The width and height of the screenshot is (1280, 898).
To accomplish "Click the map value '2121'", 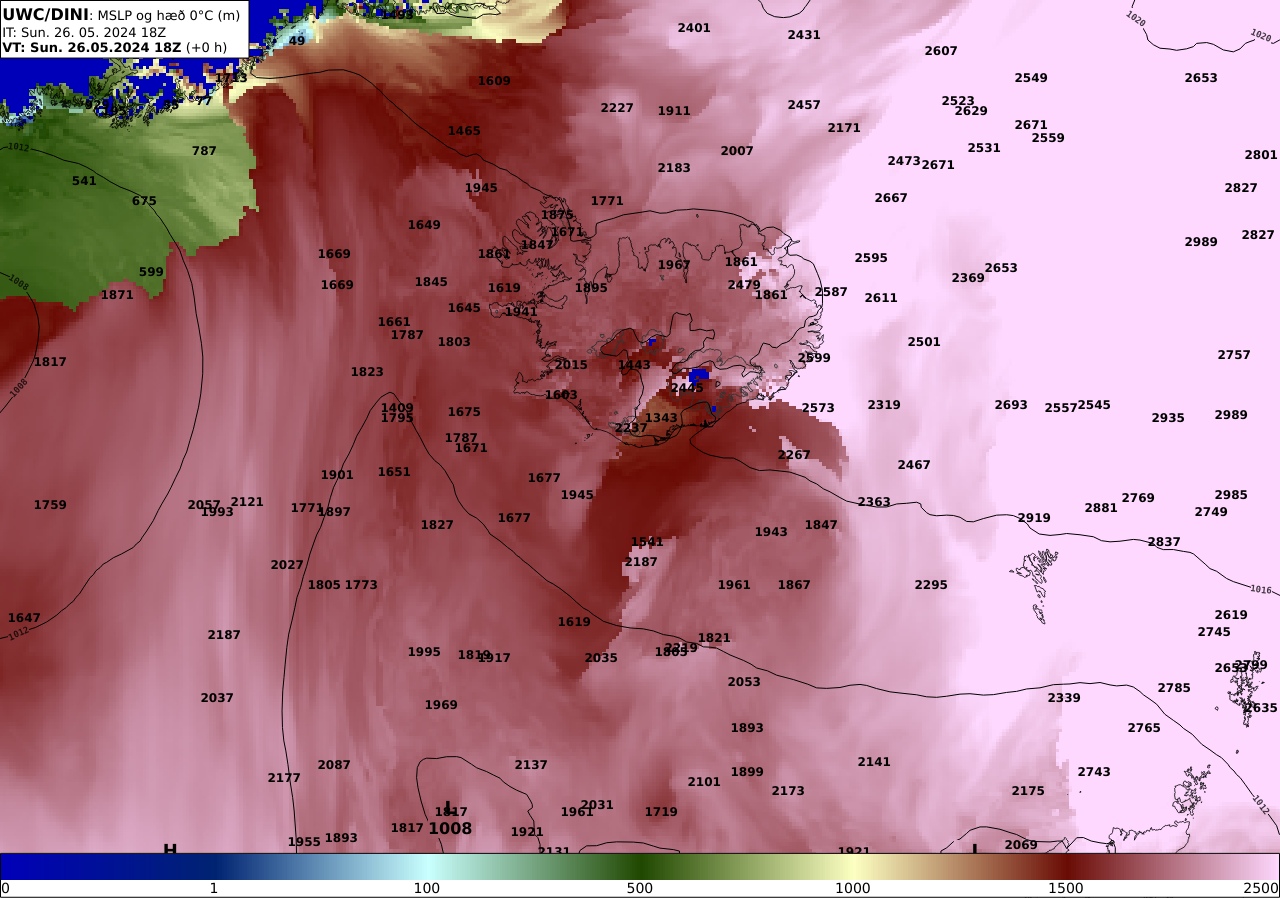I will click(x=247, y=502).
